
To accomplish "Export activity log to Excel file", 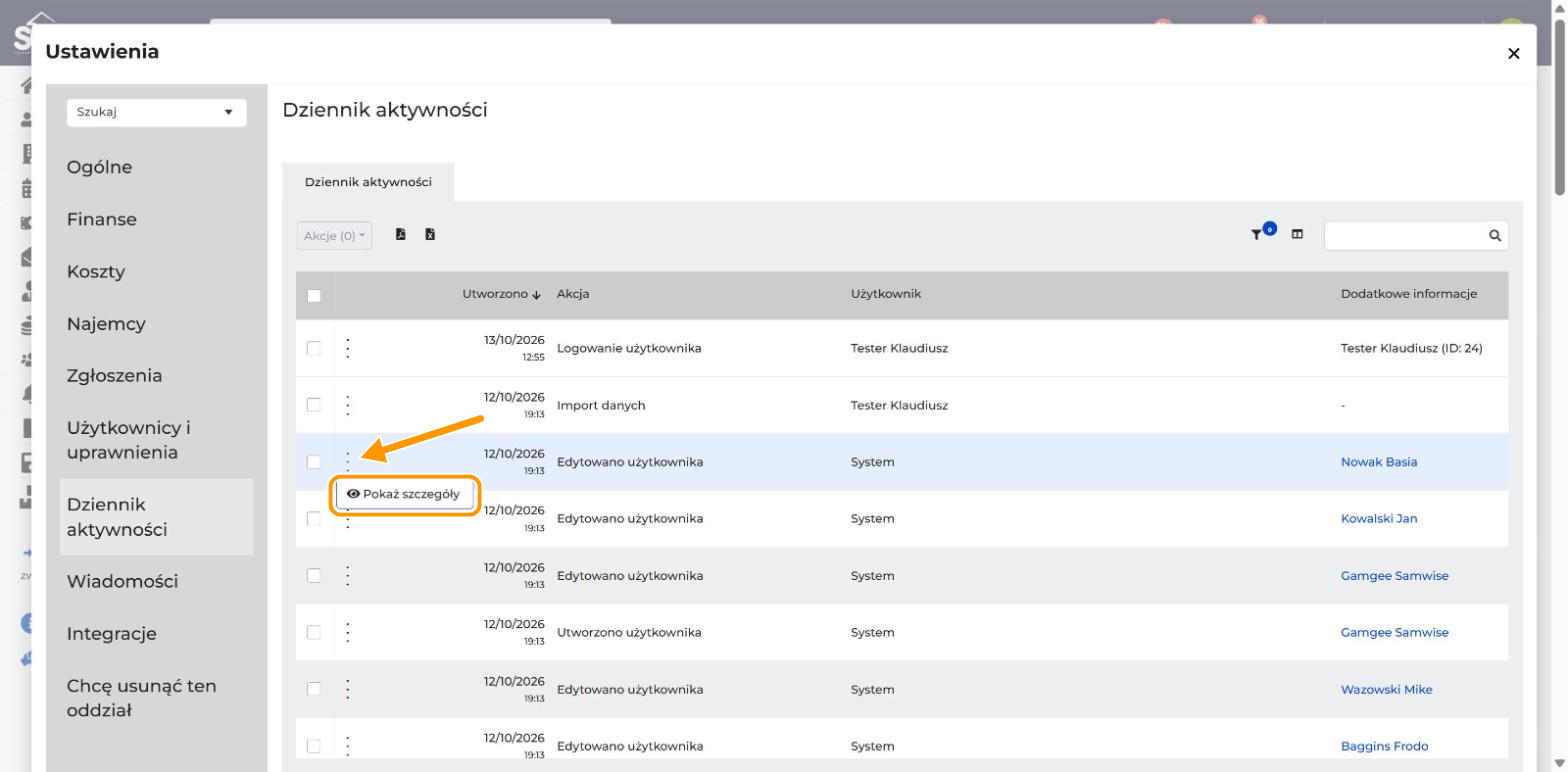I will pyautogui.click(x=430, y=235).
